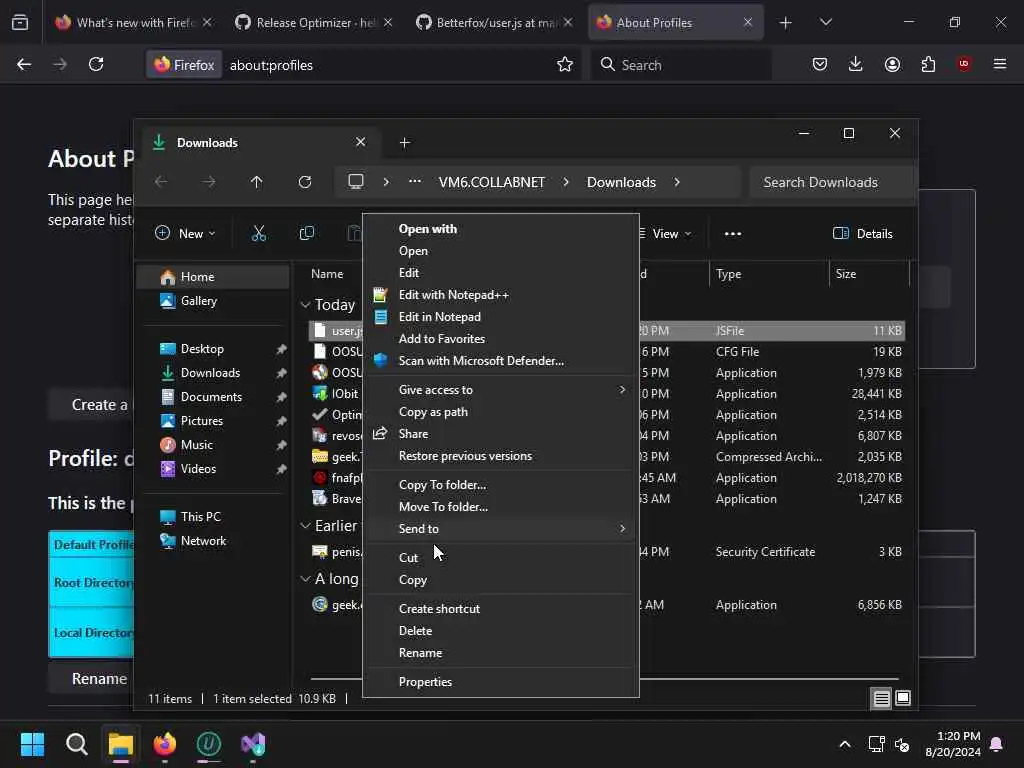Screen dimensions: 1024x768
Task: Expand breadcrumb chevron after Downloads
Action: pos(677,182)
